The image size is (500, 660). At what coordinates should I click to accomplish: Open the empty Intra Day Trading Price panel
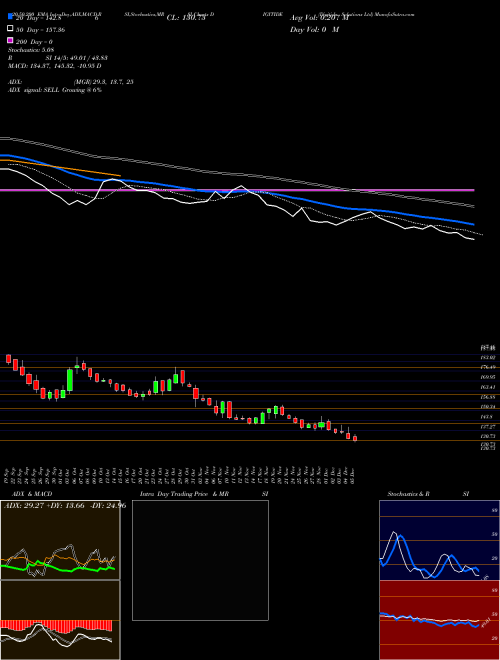[200, 560]
